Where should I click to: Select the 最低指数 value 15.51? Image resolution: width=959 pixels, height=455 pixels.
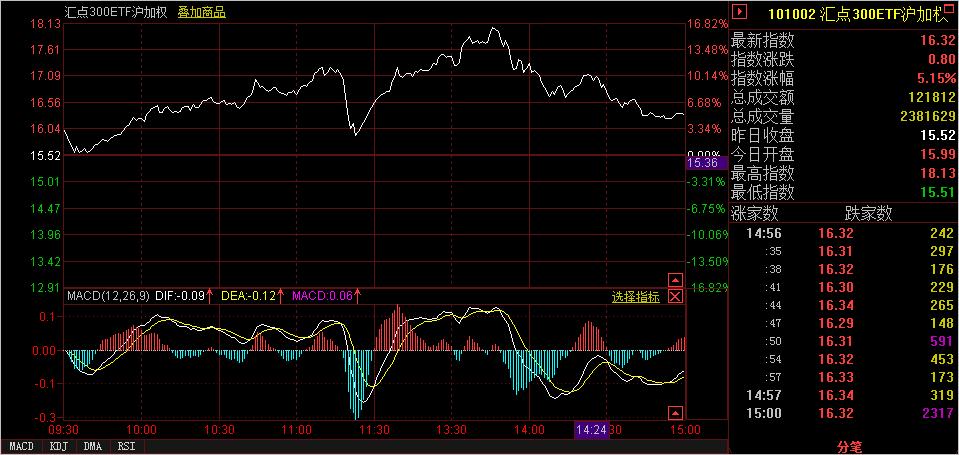click(938, 193)
